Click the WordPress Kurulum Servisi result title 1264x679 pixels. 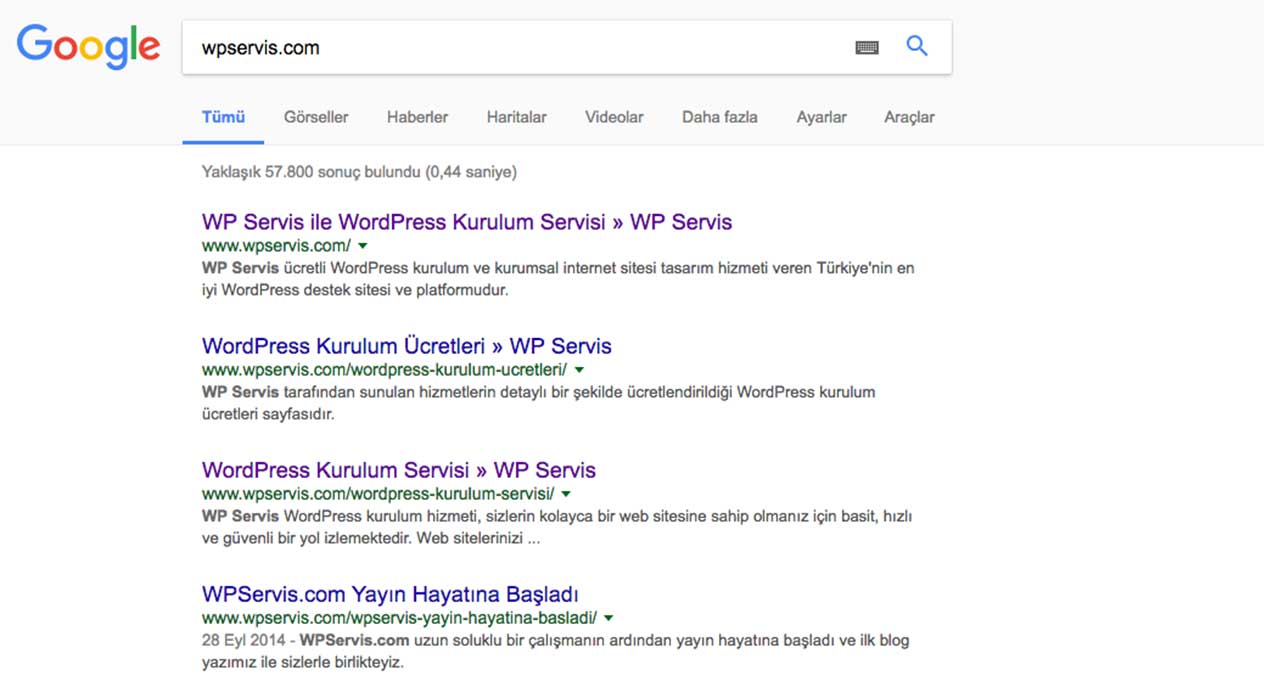click(x=398, y=469)
